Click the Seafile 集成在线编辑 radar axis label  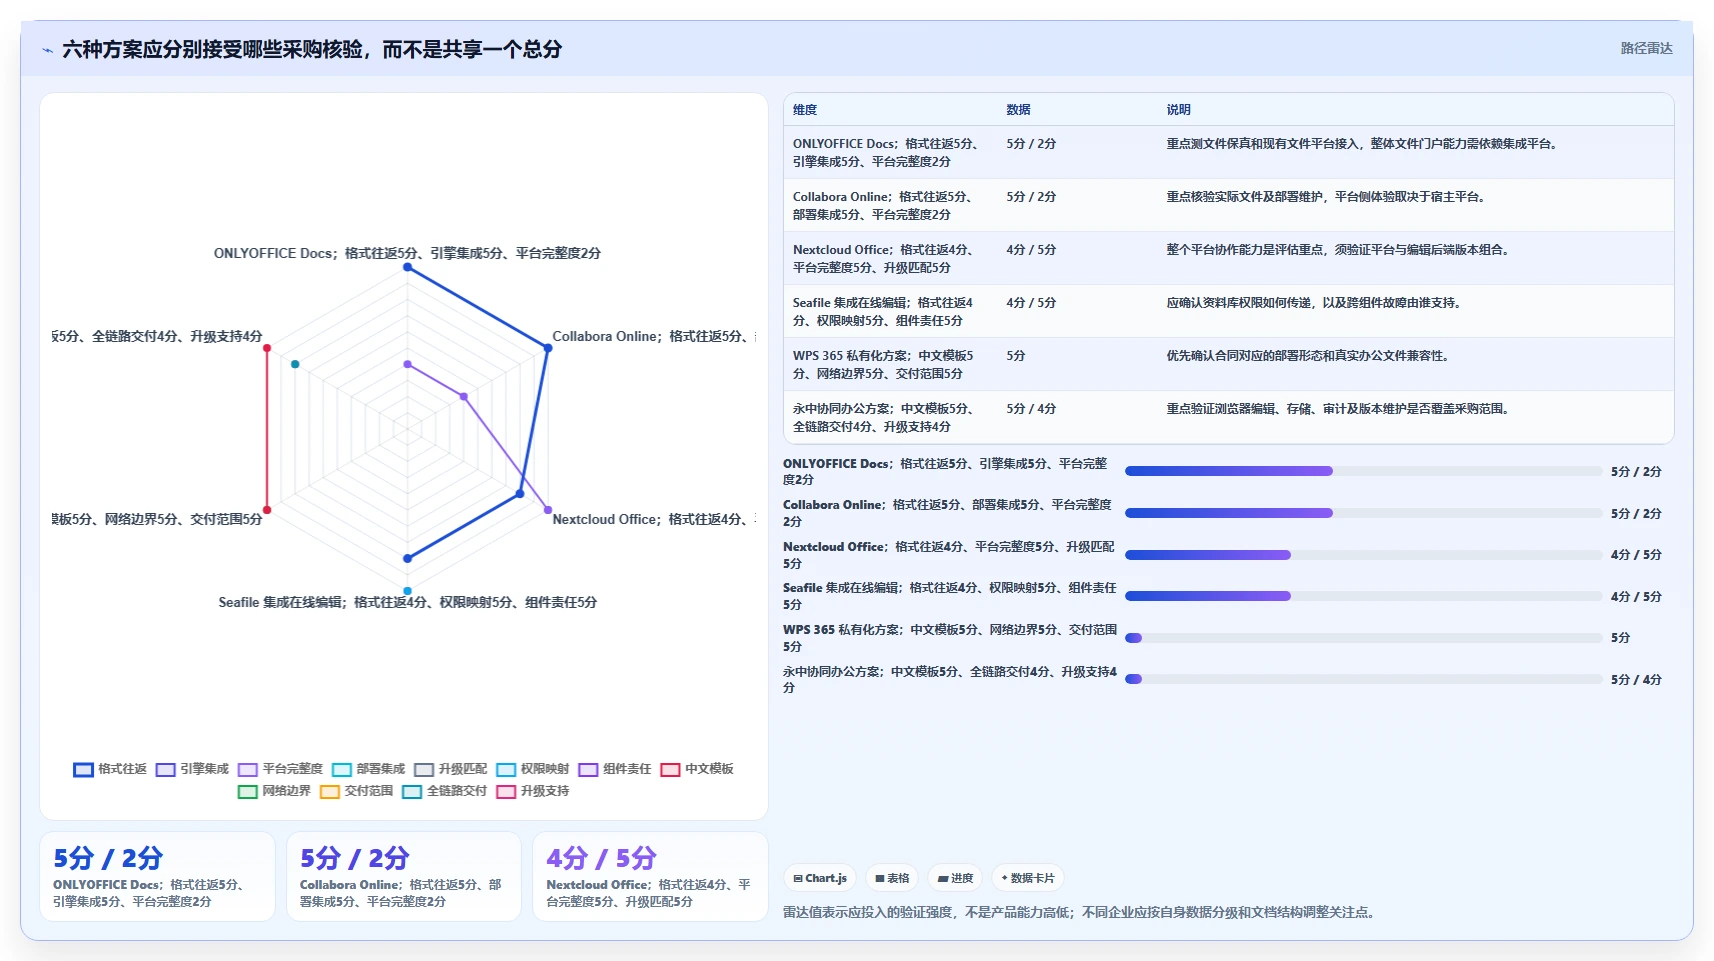point(407,602)
